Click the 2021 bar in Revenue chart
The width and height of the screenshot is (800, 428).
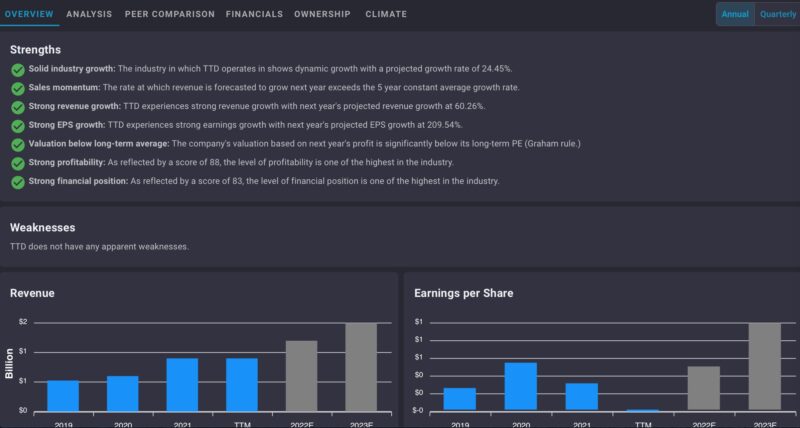point(182,385)
